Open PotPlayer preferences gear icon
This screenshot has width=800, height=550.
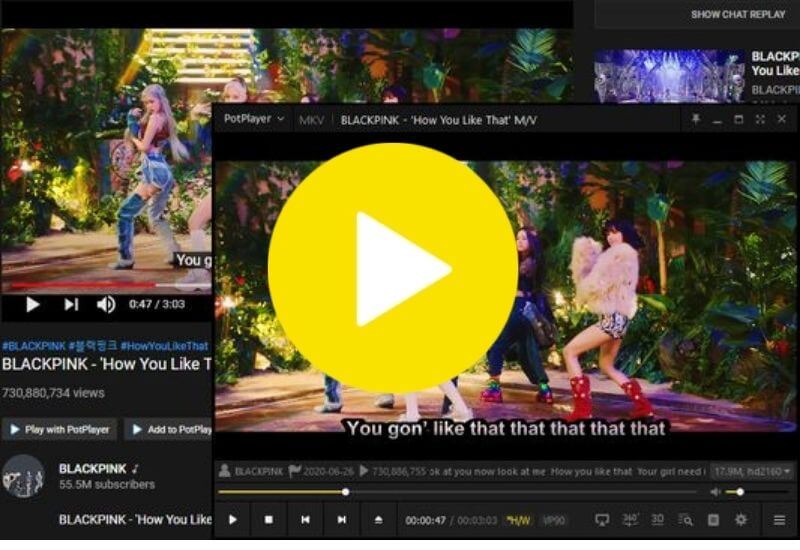[x=741, y=520]
